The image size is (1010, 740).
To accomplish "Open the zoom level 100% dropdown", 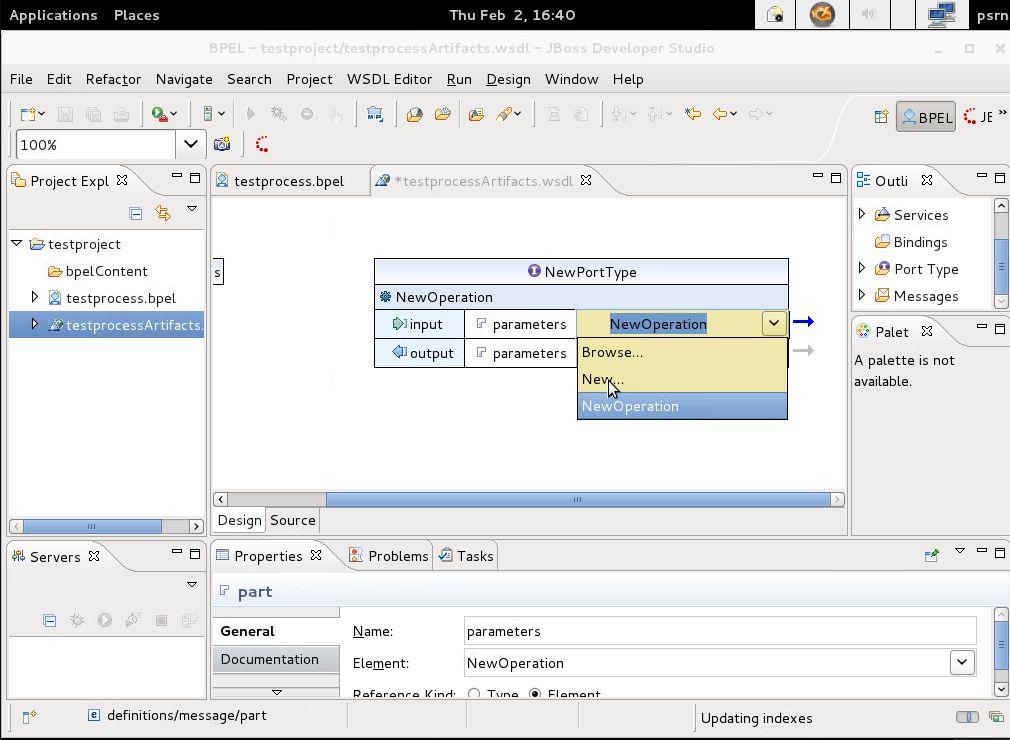I will (x=191, y=144).
